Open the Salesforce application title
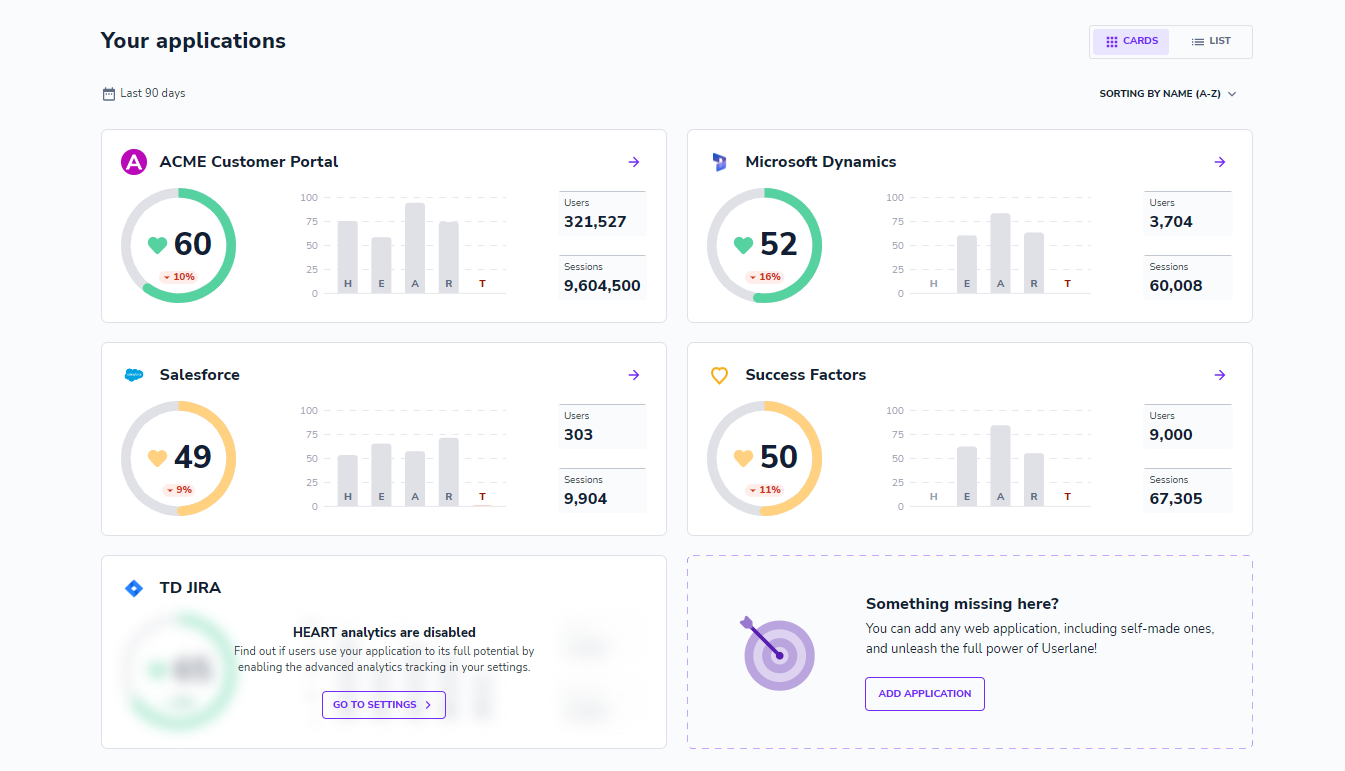The height and width of the screenshot is (771, 1345). [200, 375]
